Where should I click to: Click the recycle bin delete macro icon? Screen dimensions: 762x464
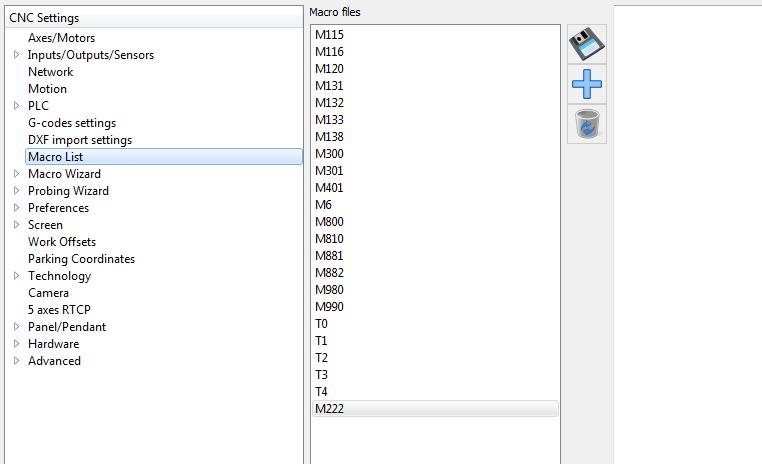[587, 124]
